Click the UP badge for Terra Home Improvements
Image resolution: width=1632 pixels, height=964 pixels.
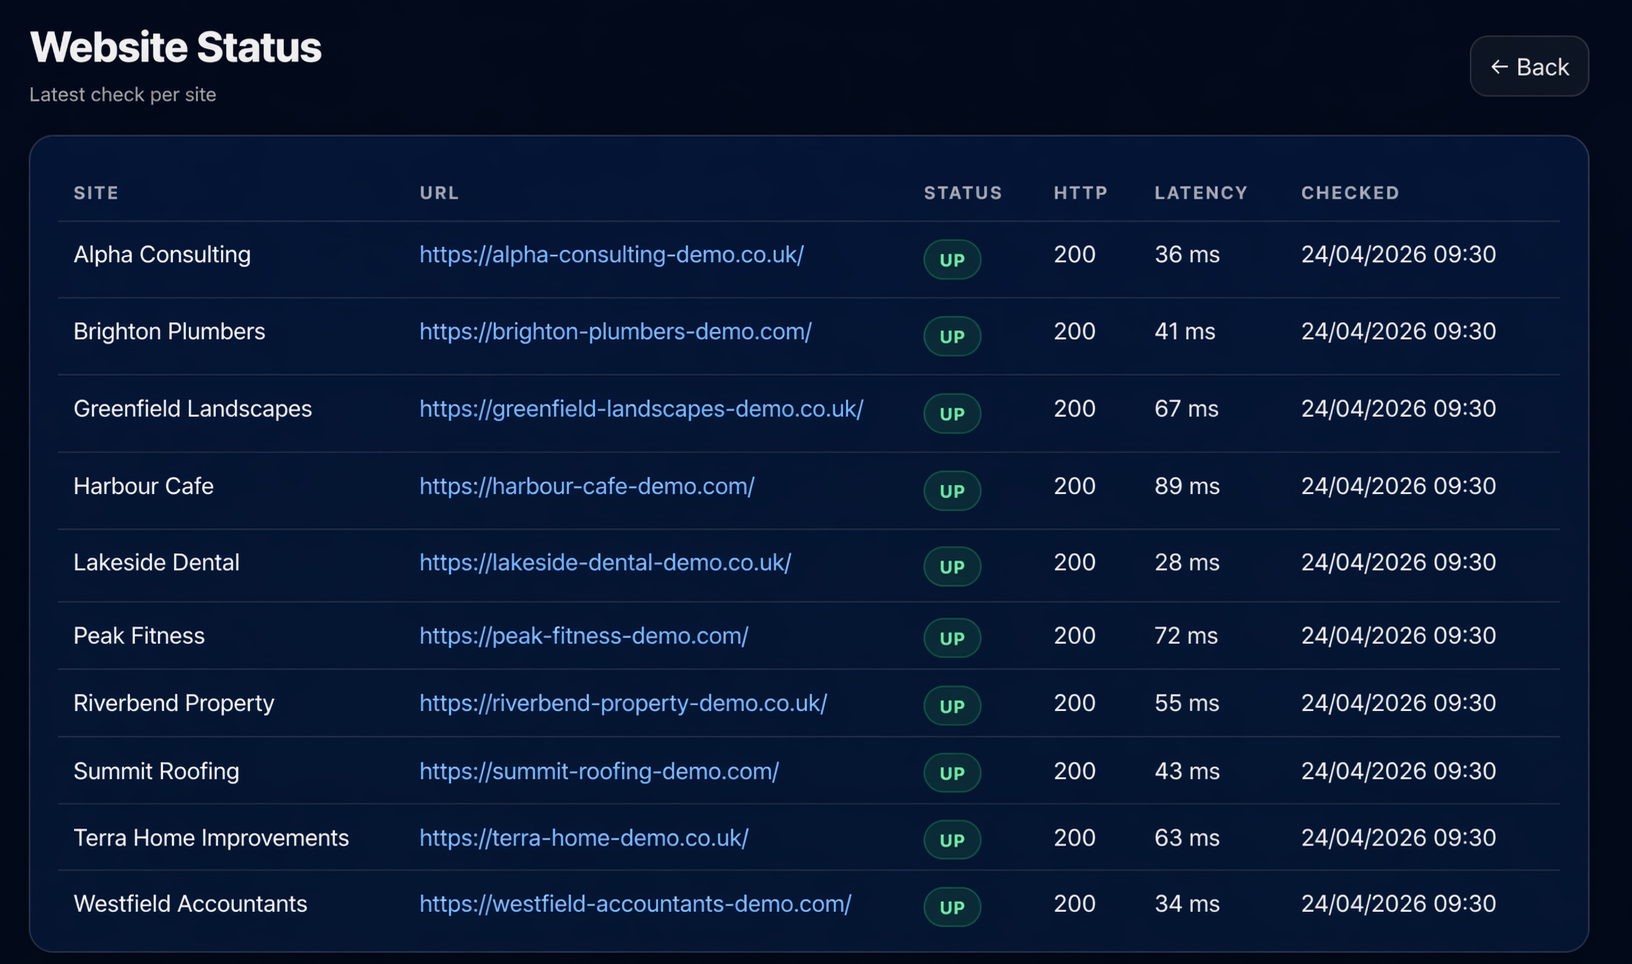952,841
